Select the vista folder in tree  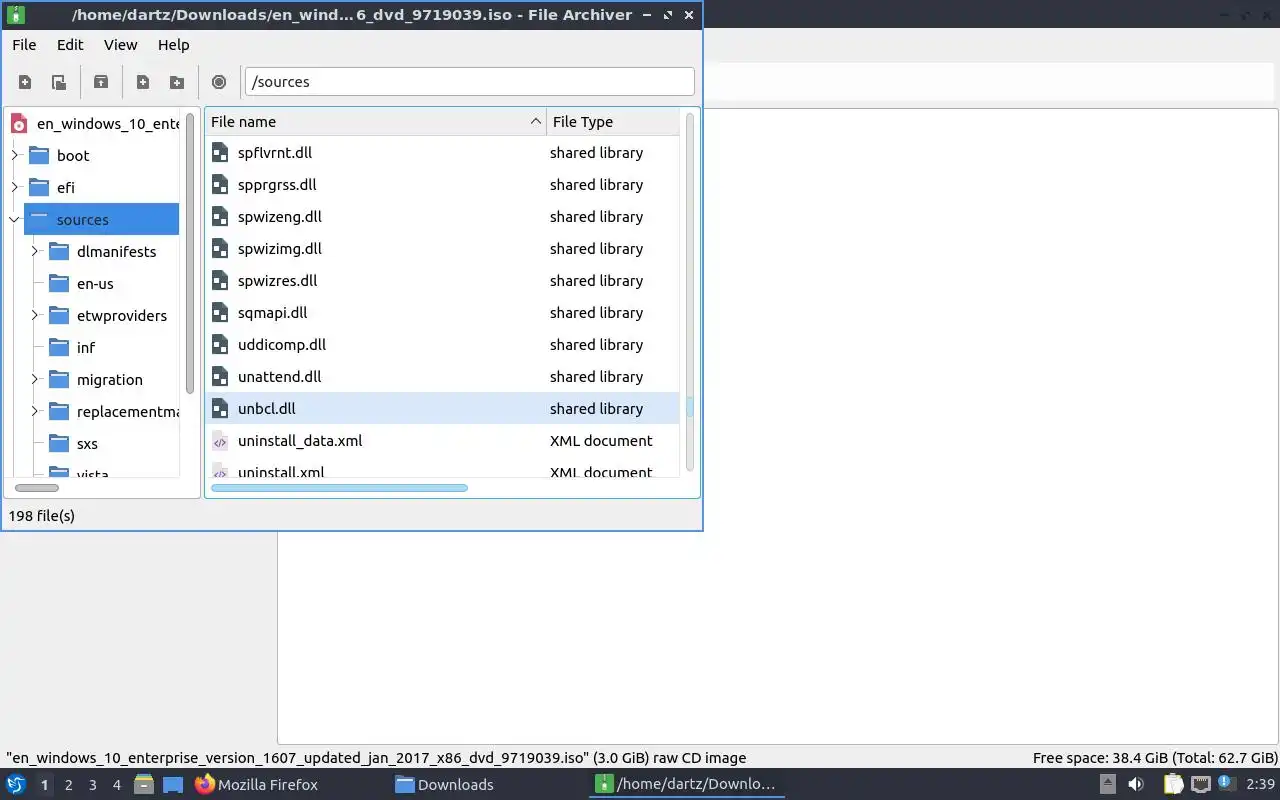[93, 474]
